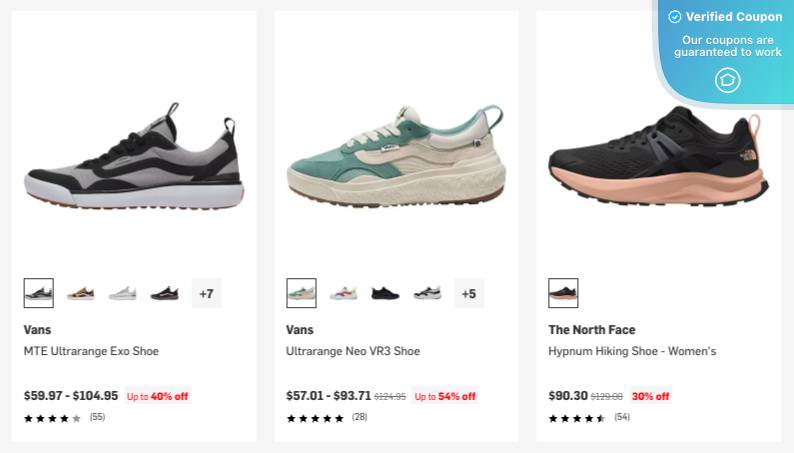Click the green Vans Ultrarange Neo shoe image
This screenshot has width=794, height=453.
(x=396, y=156)
